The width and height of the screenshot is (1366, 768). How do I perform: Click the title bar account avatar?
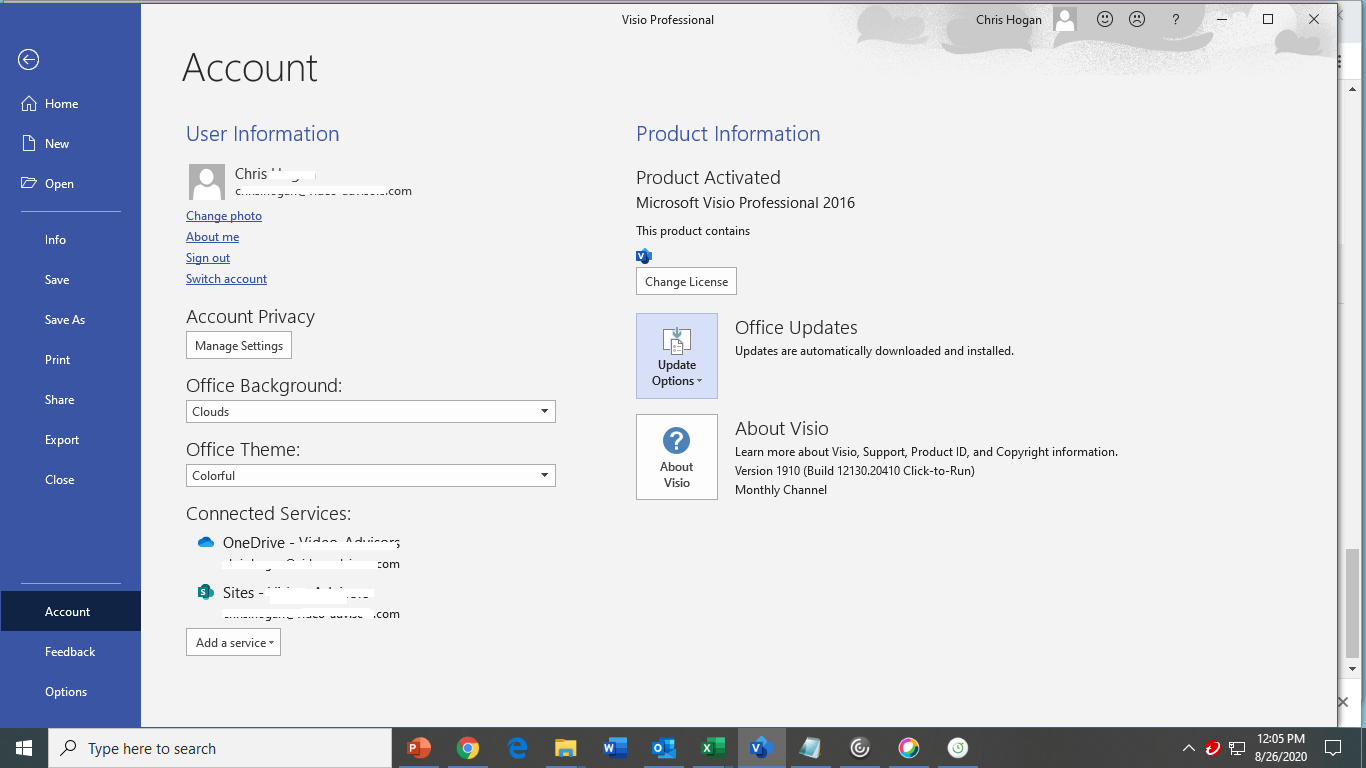pos(1066,19)
